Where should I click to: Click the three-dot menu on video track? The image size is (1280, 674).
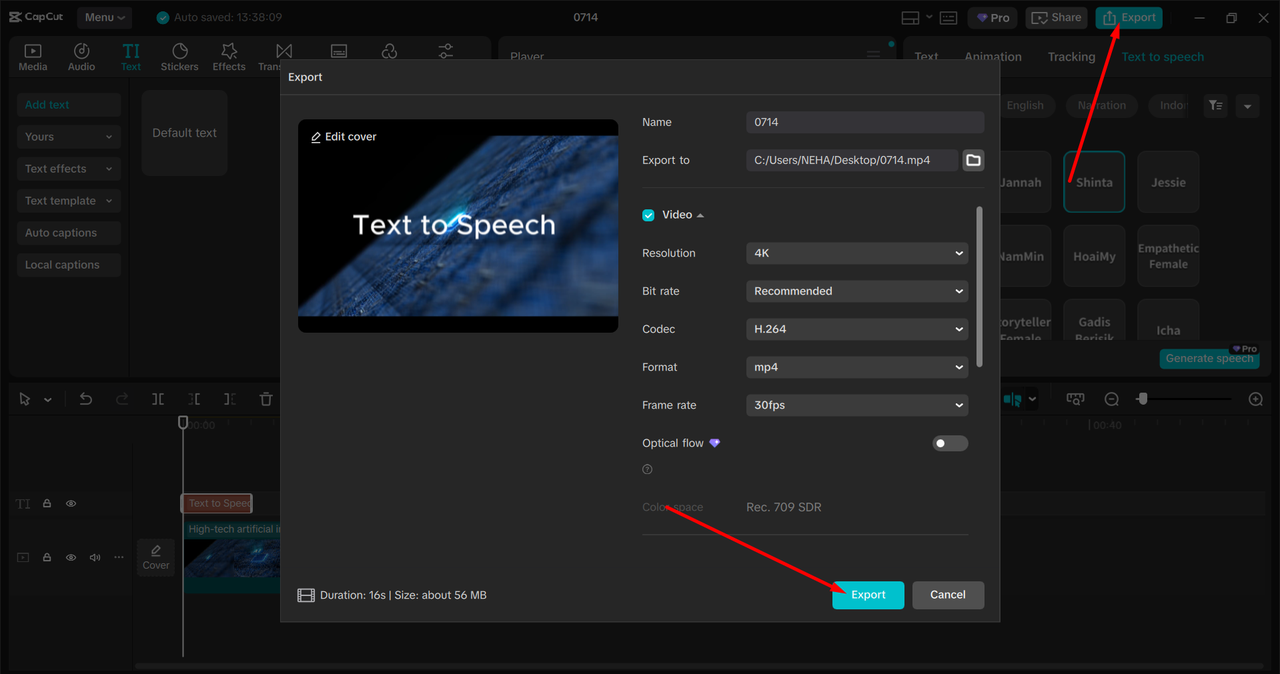(x=119, y=557)
